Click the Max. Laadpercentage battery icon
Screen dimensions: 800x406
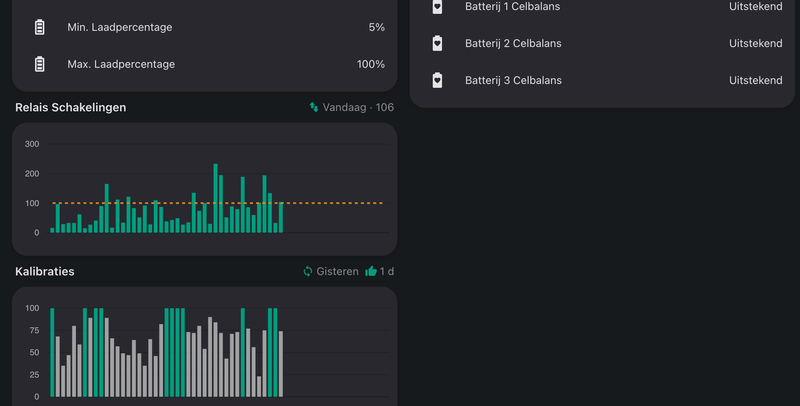tap(39, 64)
